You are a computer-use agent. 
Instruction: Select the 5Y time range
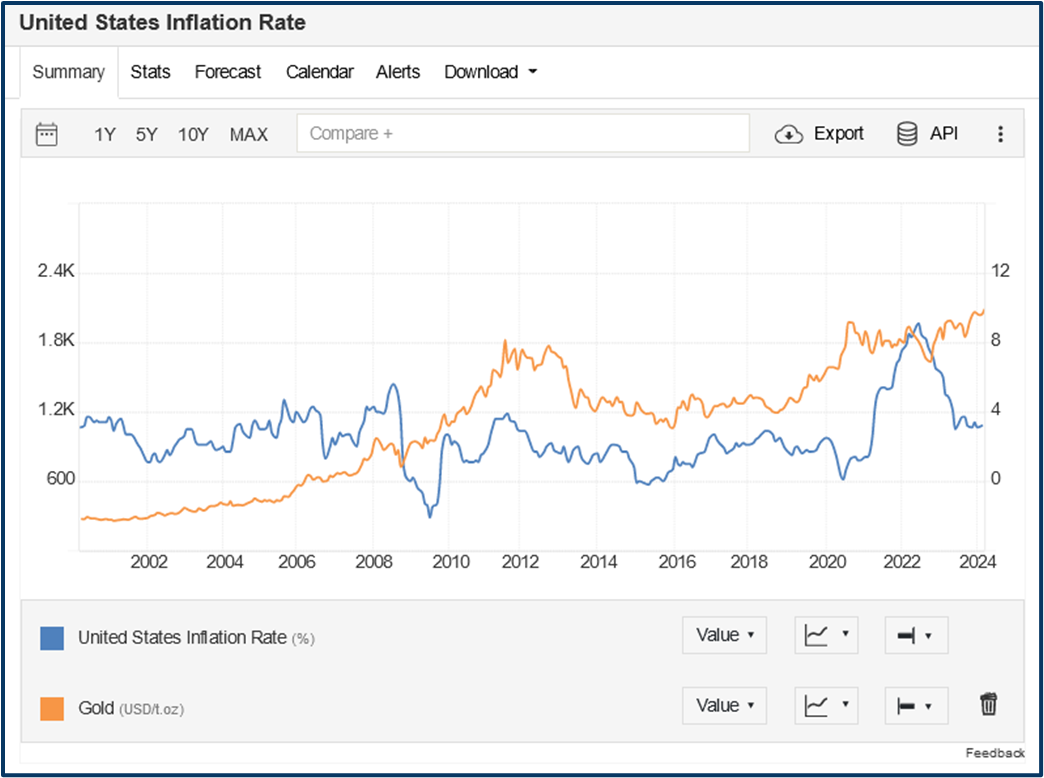point(145,134)
